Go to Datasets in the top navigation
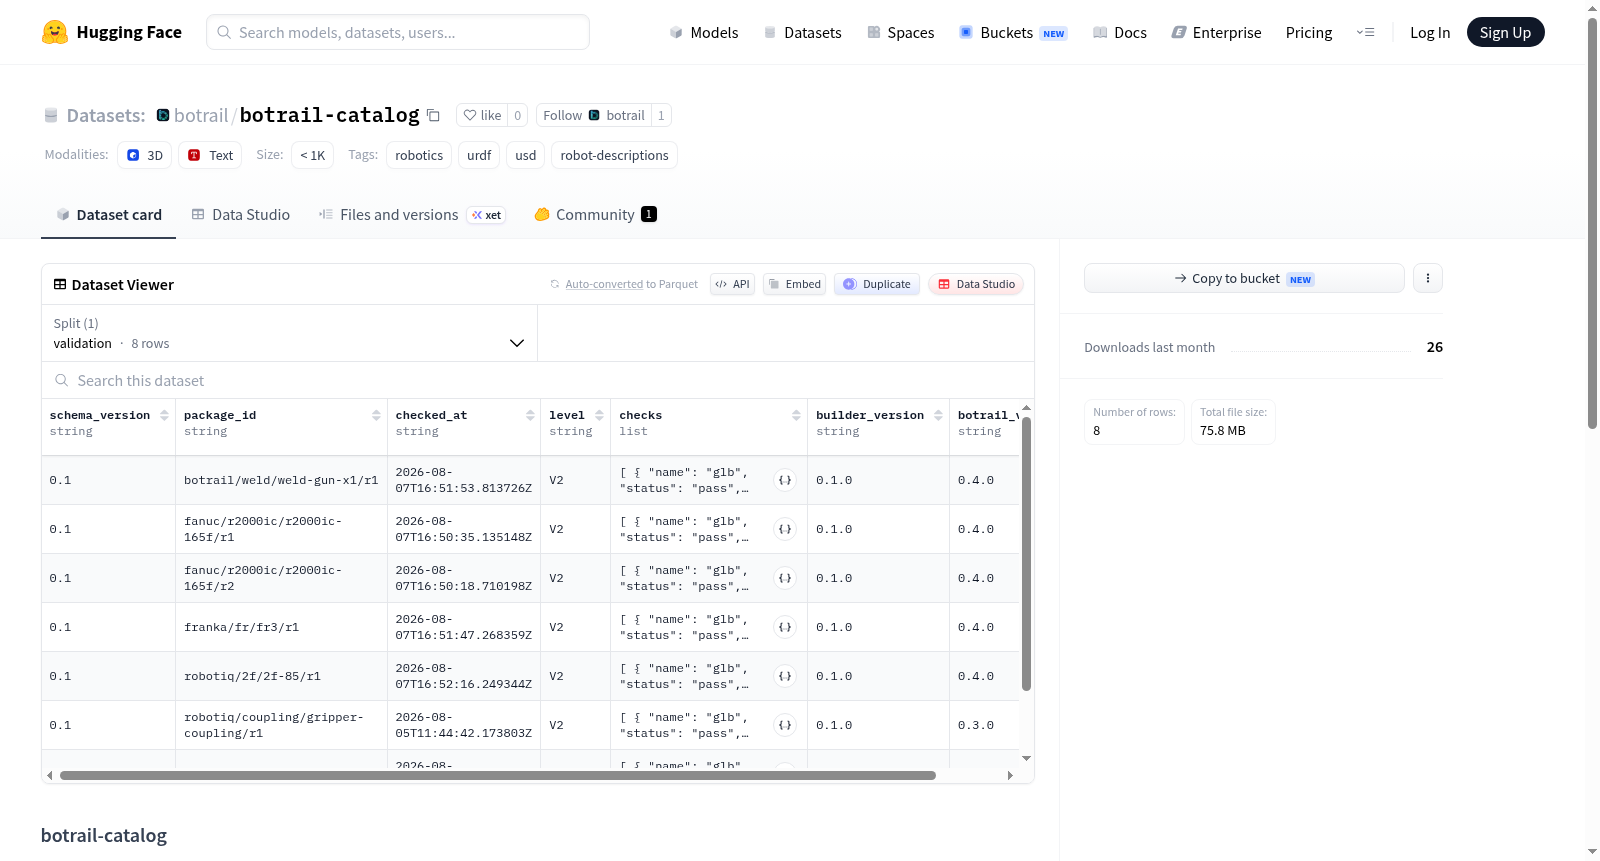Screen dimensions: 1600x861 803,32
